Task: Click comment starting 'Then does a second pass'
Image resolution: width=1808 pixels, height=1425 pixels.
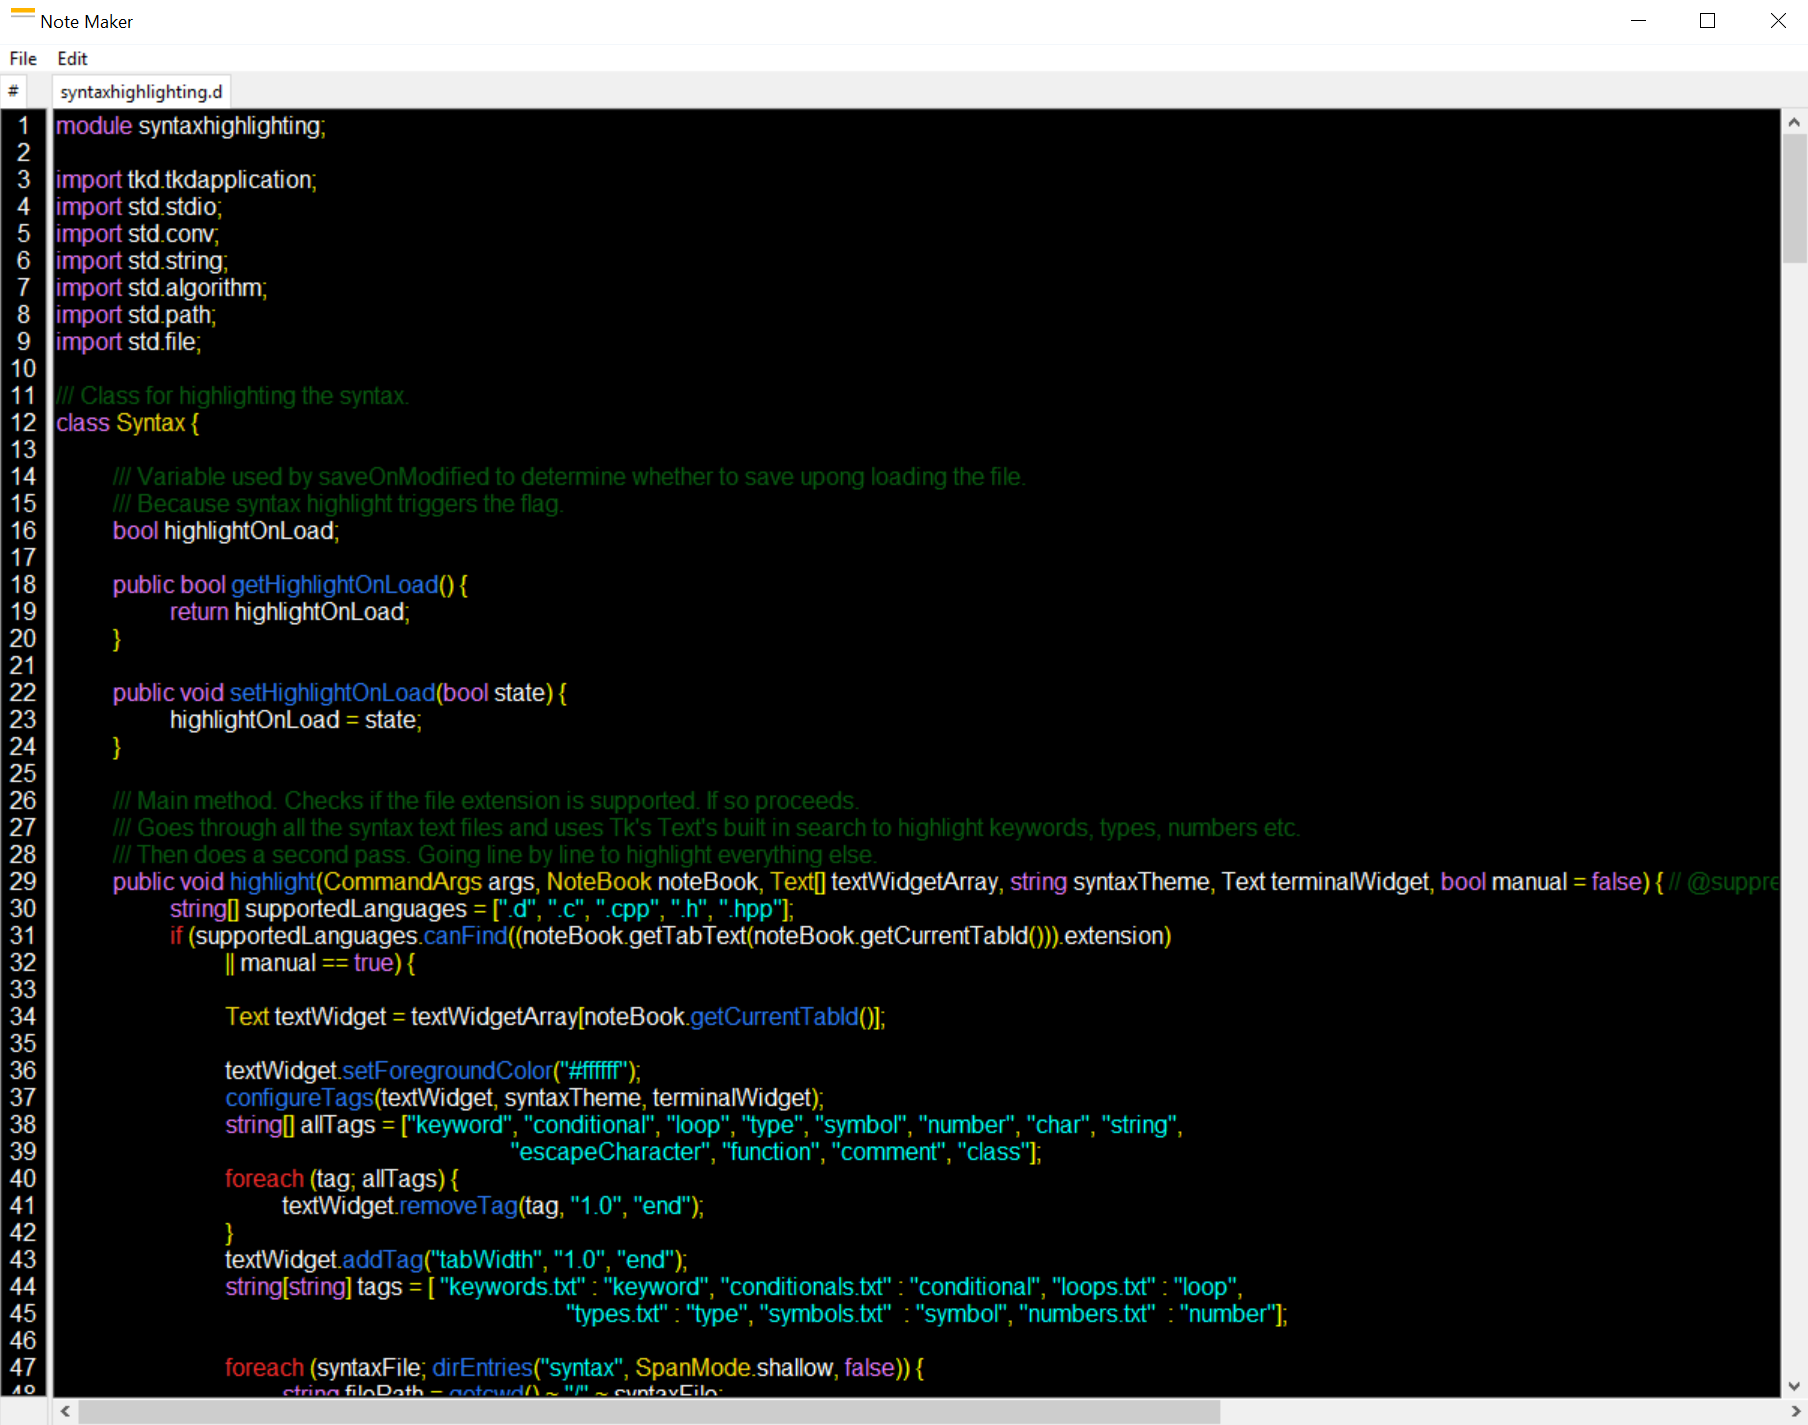Action: (x=495, y=855)
